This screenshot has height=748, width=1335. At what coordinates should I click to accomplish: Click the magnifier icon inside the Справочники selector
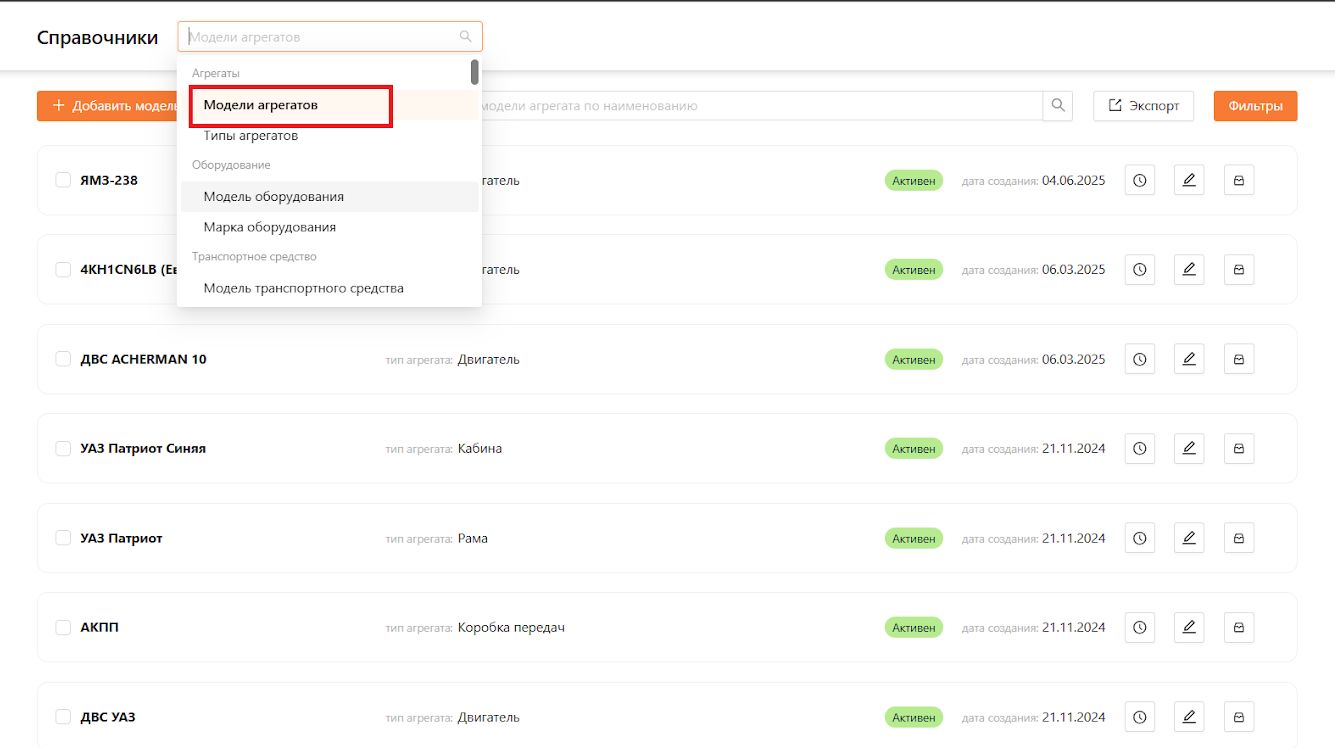point(465,37)
